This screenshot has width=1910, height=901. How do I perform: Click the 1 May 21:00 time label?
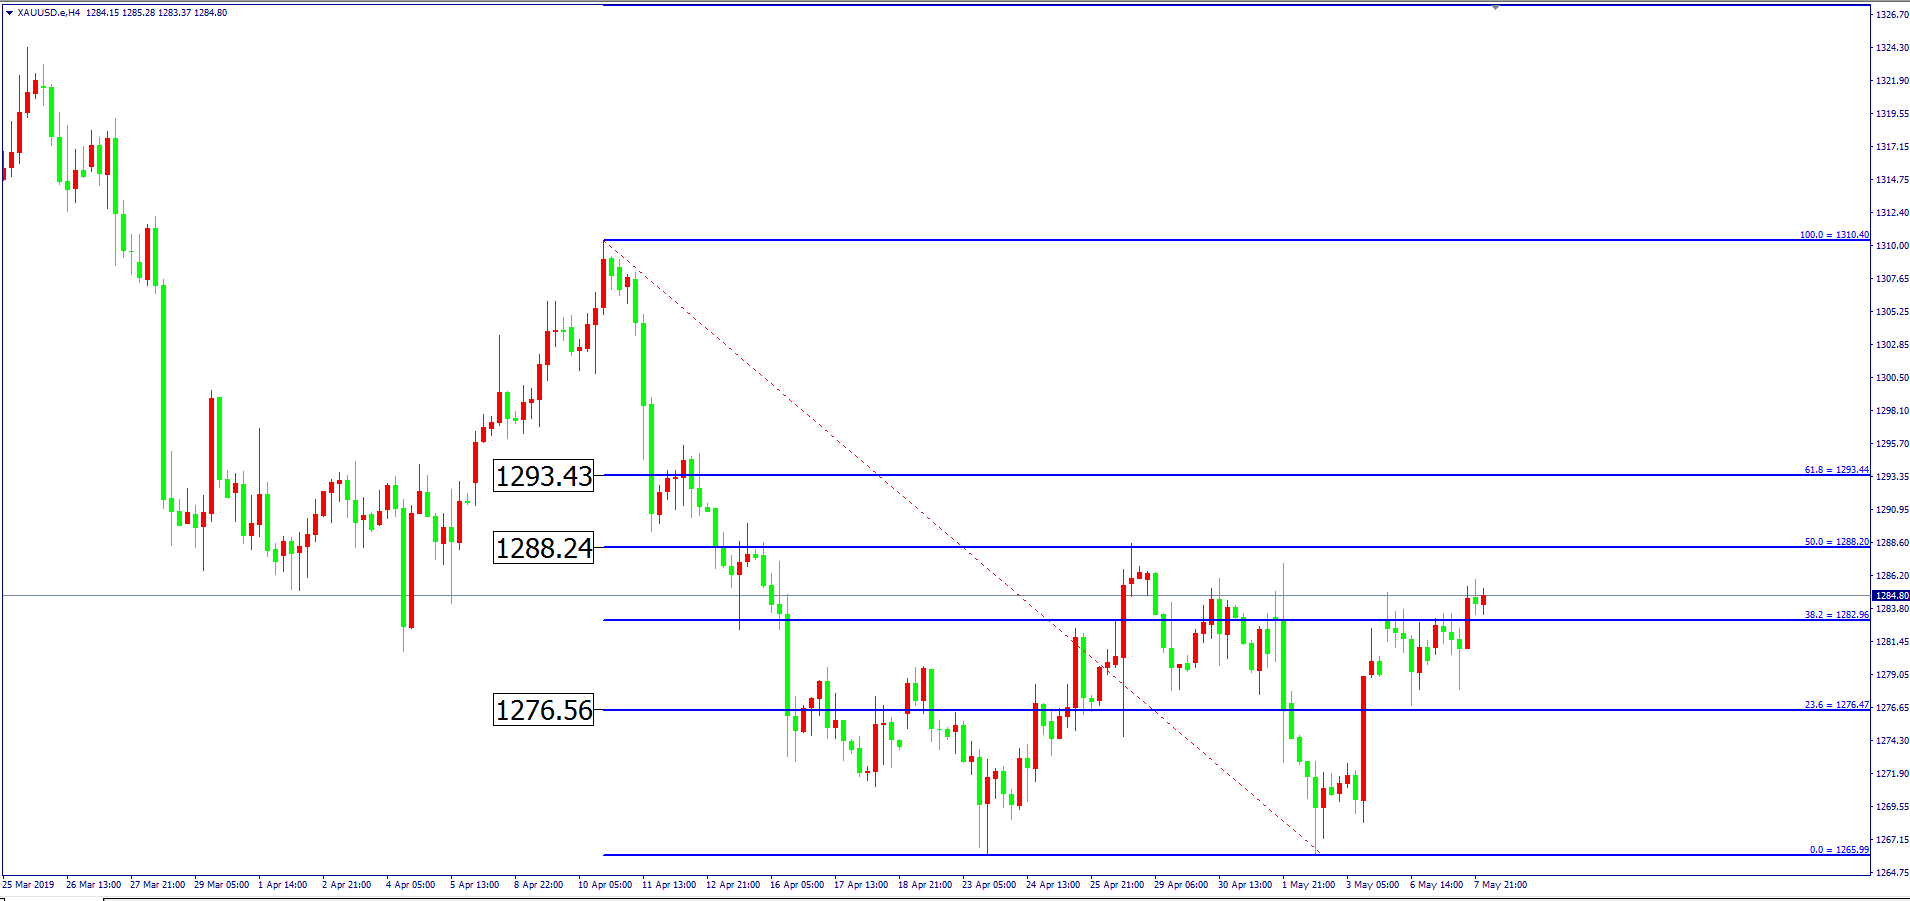pyautogui.click(x=1308, y=885)
